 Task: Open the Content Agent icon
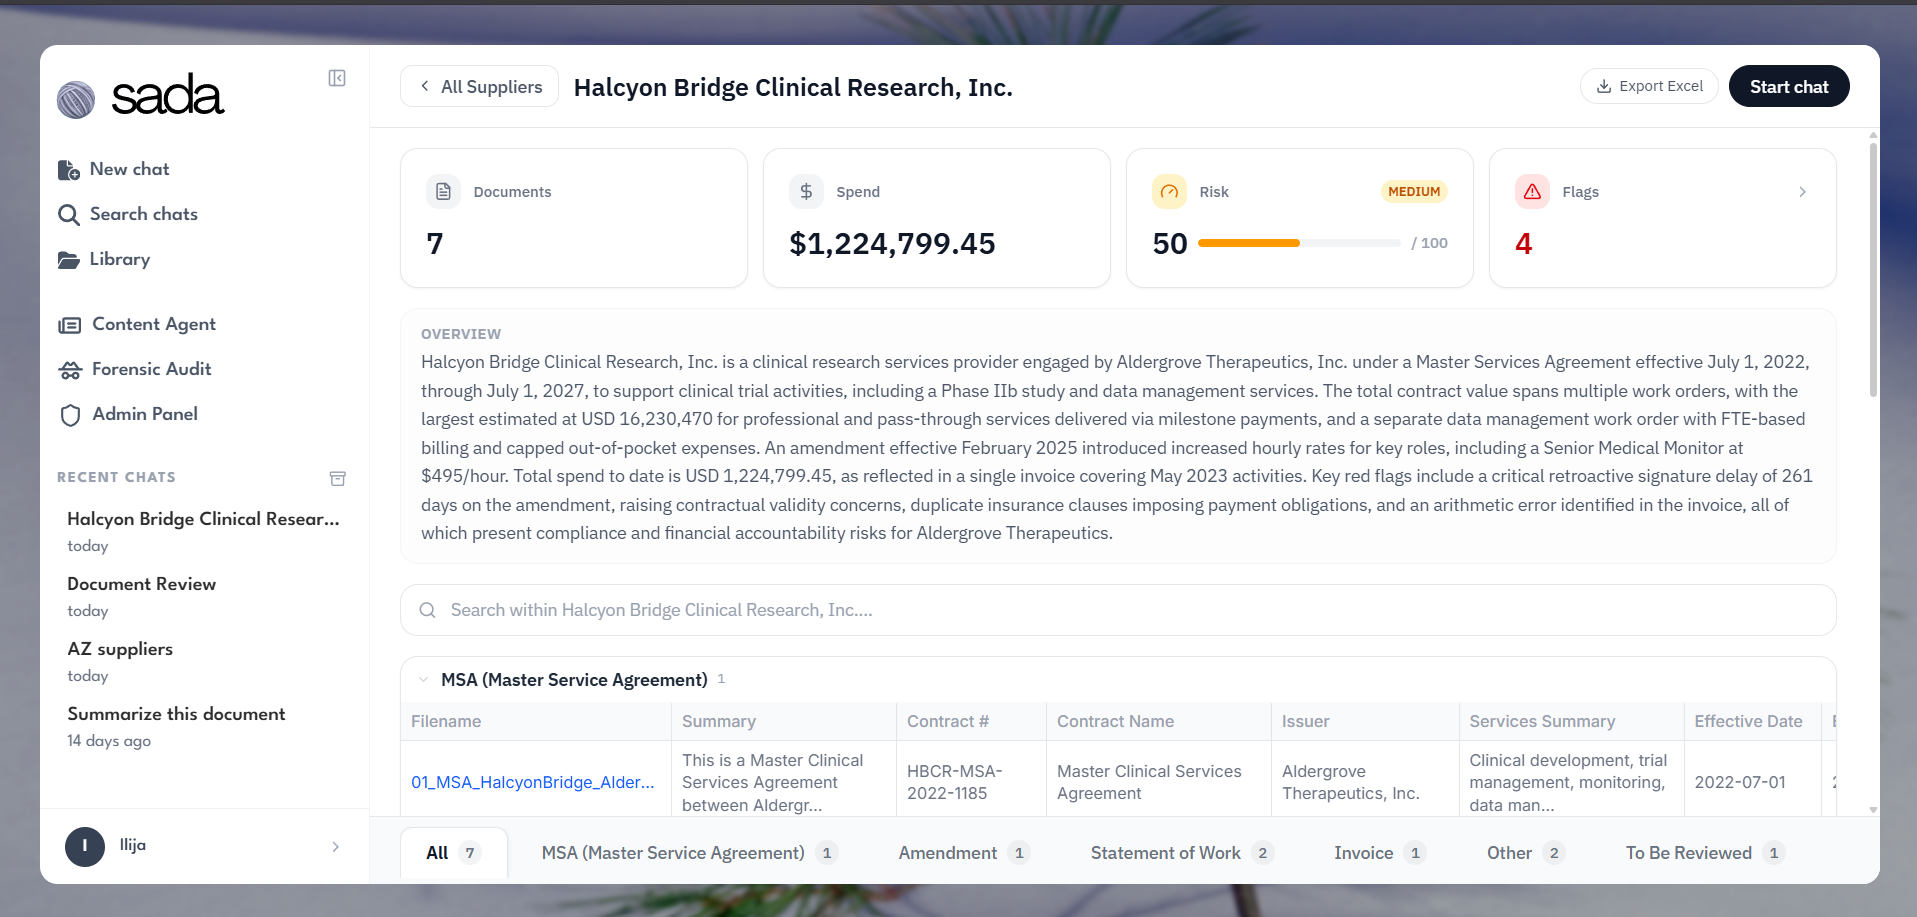click(x=70, y=325)
